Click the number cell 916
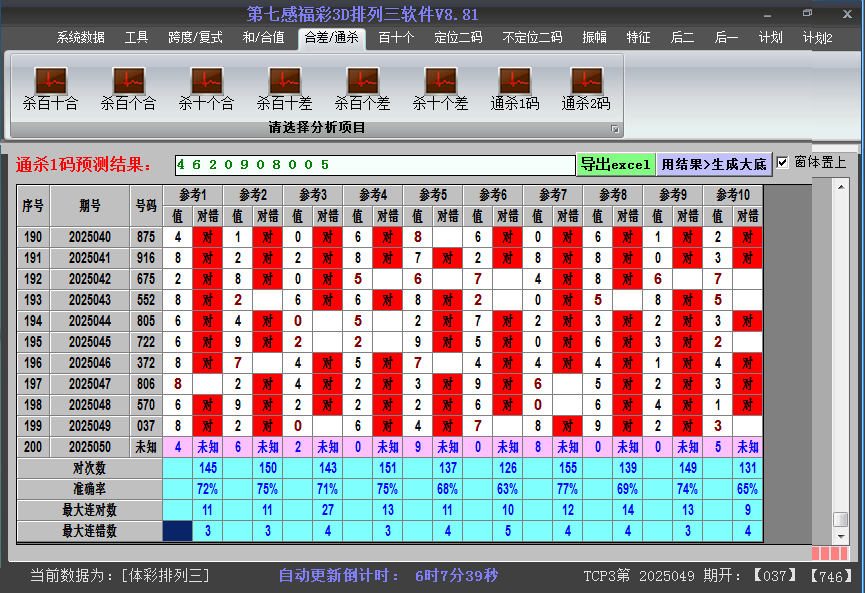This screenshot has width=865, height=593. pos(146,258)
